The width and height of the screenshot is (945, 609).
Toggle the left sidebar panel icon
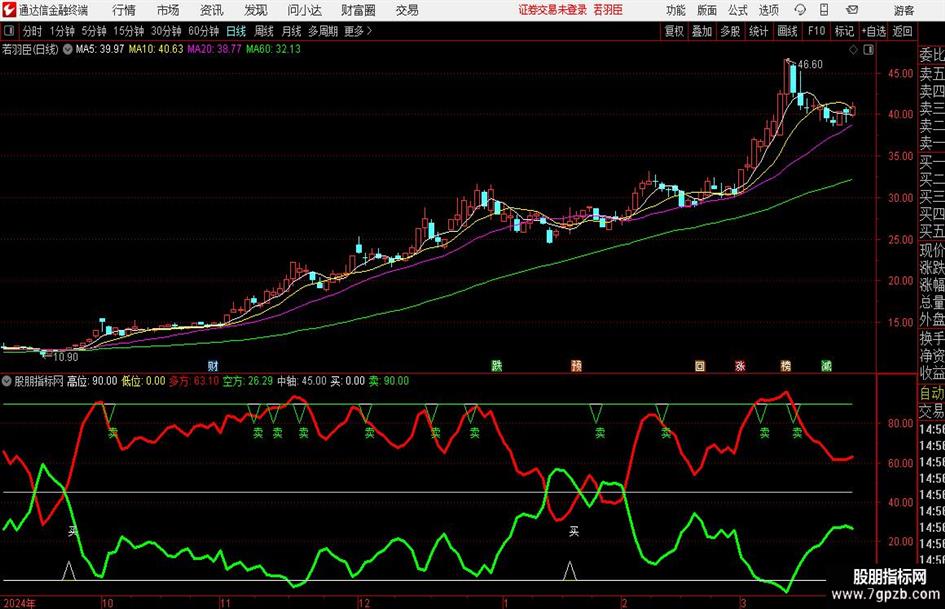click(9, 31)
